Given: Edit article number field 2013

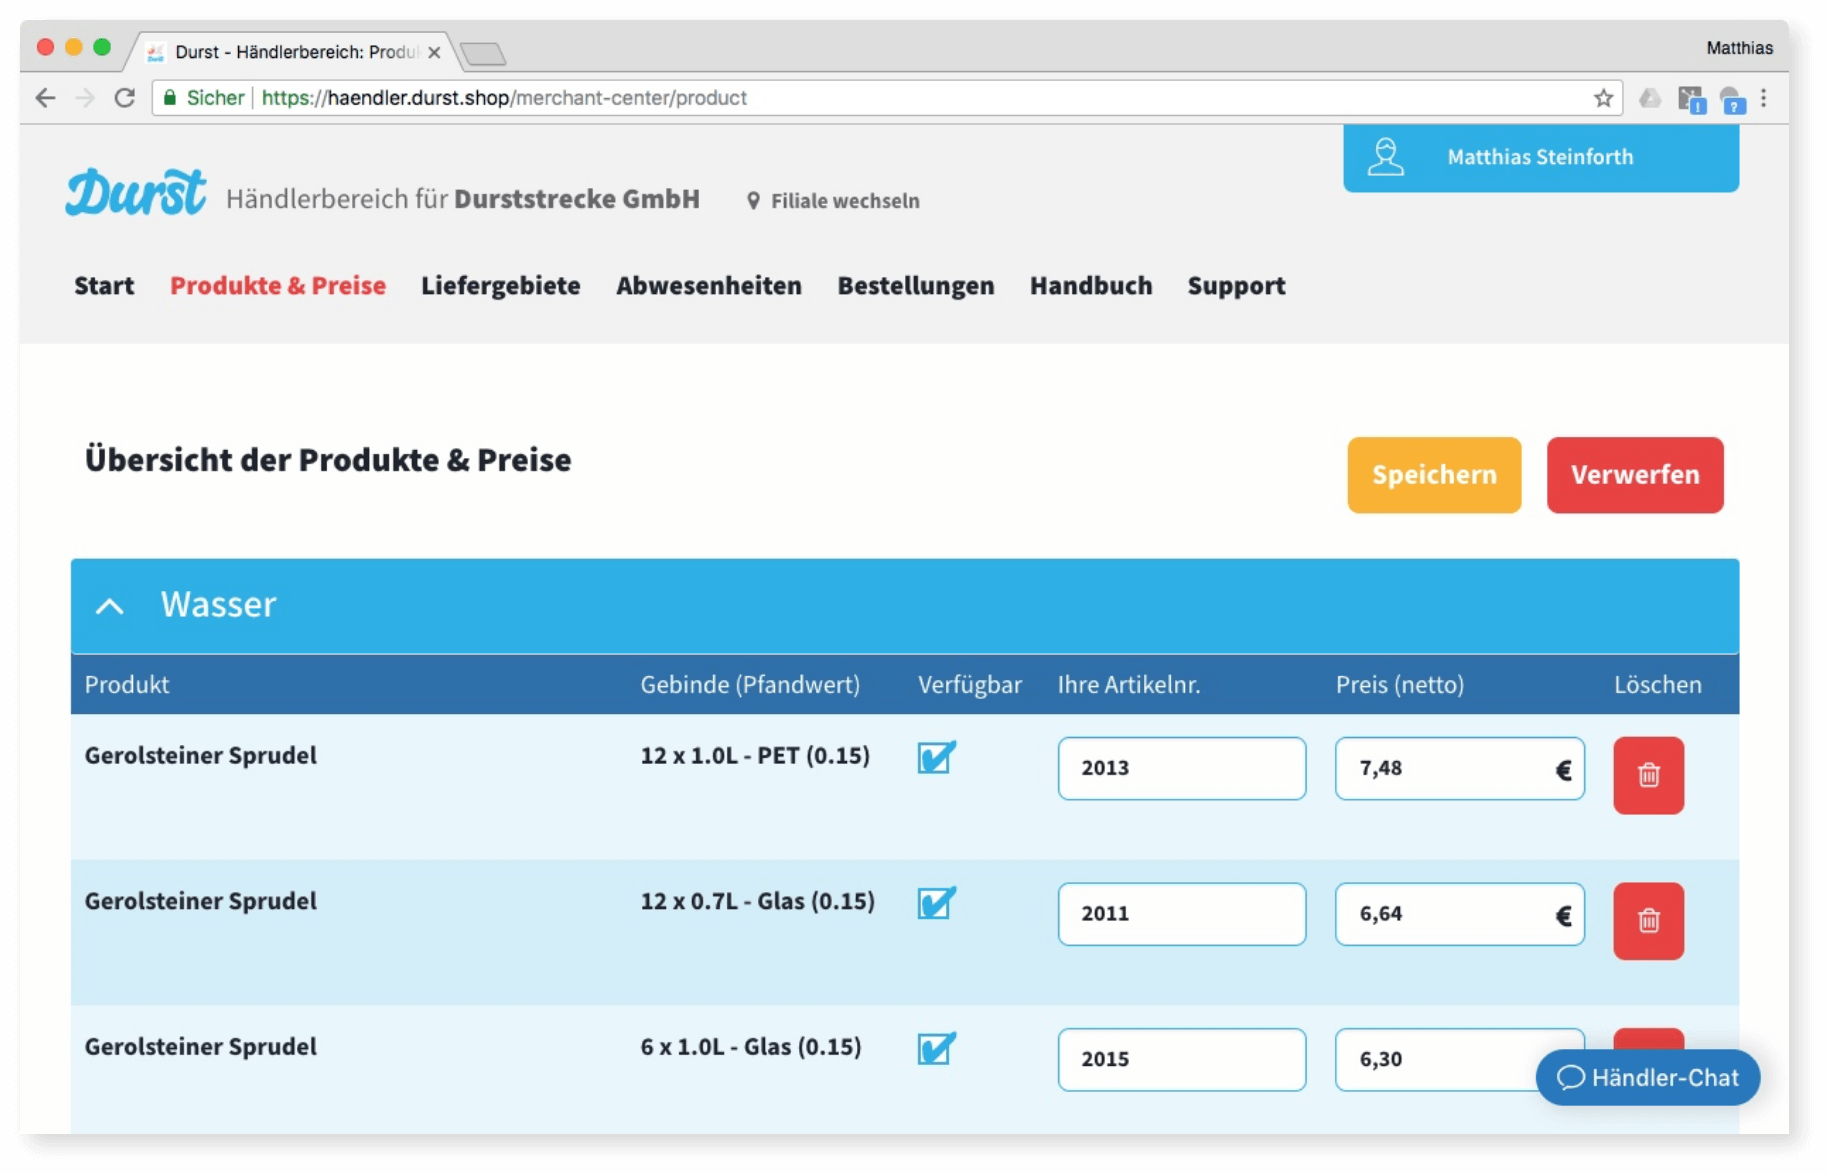Looking at the screenshot, I should pos(1182,768).
